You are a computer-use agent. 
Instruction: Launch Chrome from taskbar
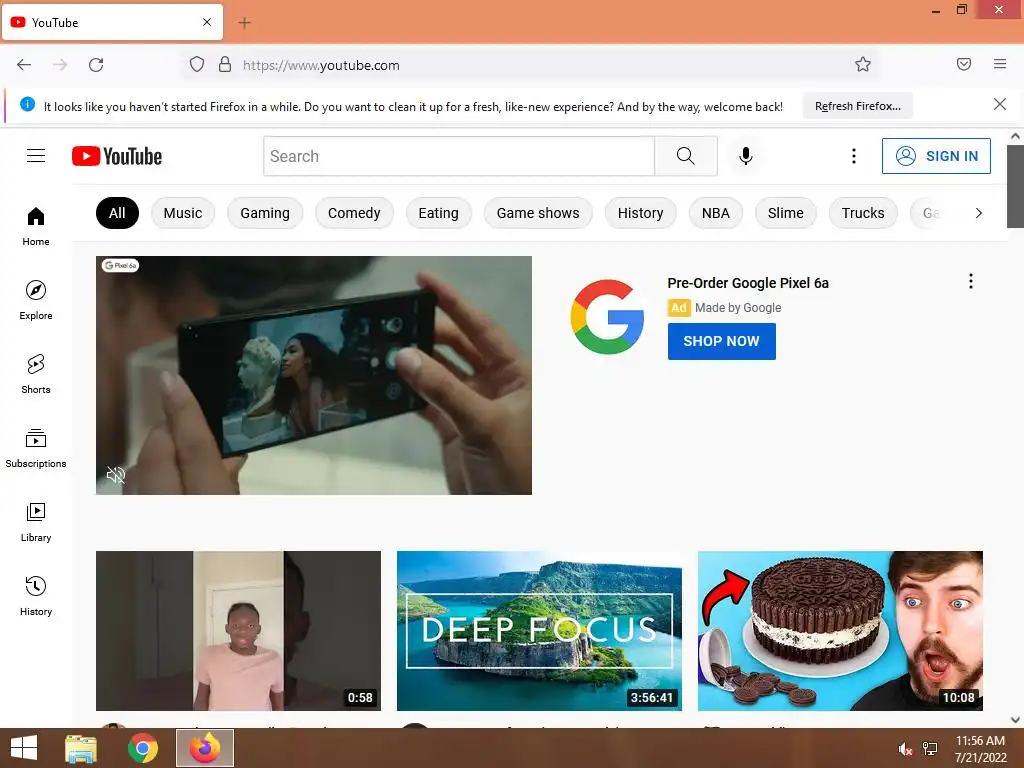(143, 748)
